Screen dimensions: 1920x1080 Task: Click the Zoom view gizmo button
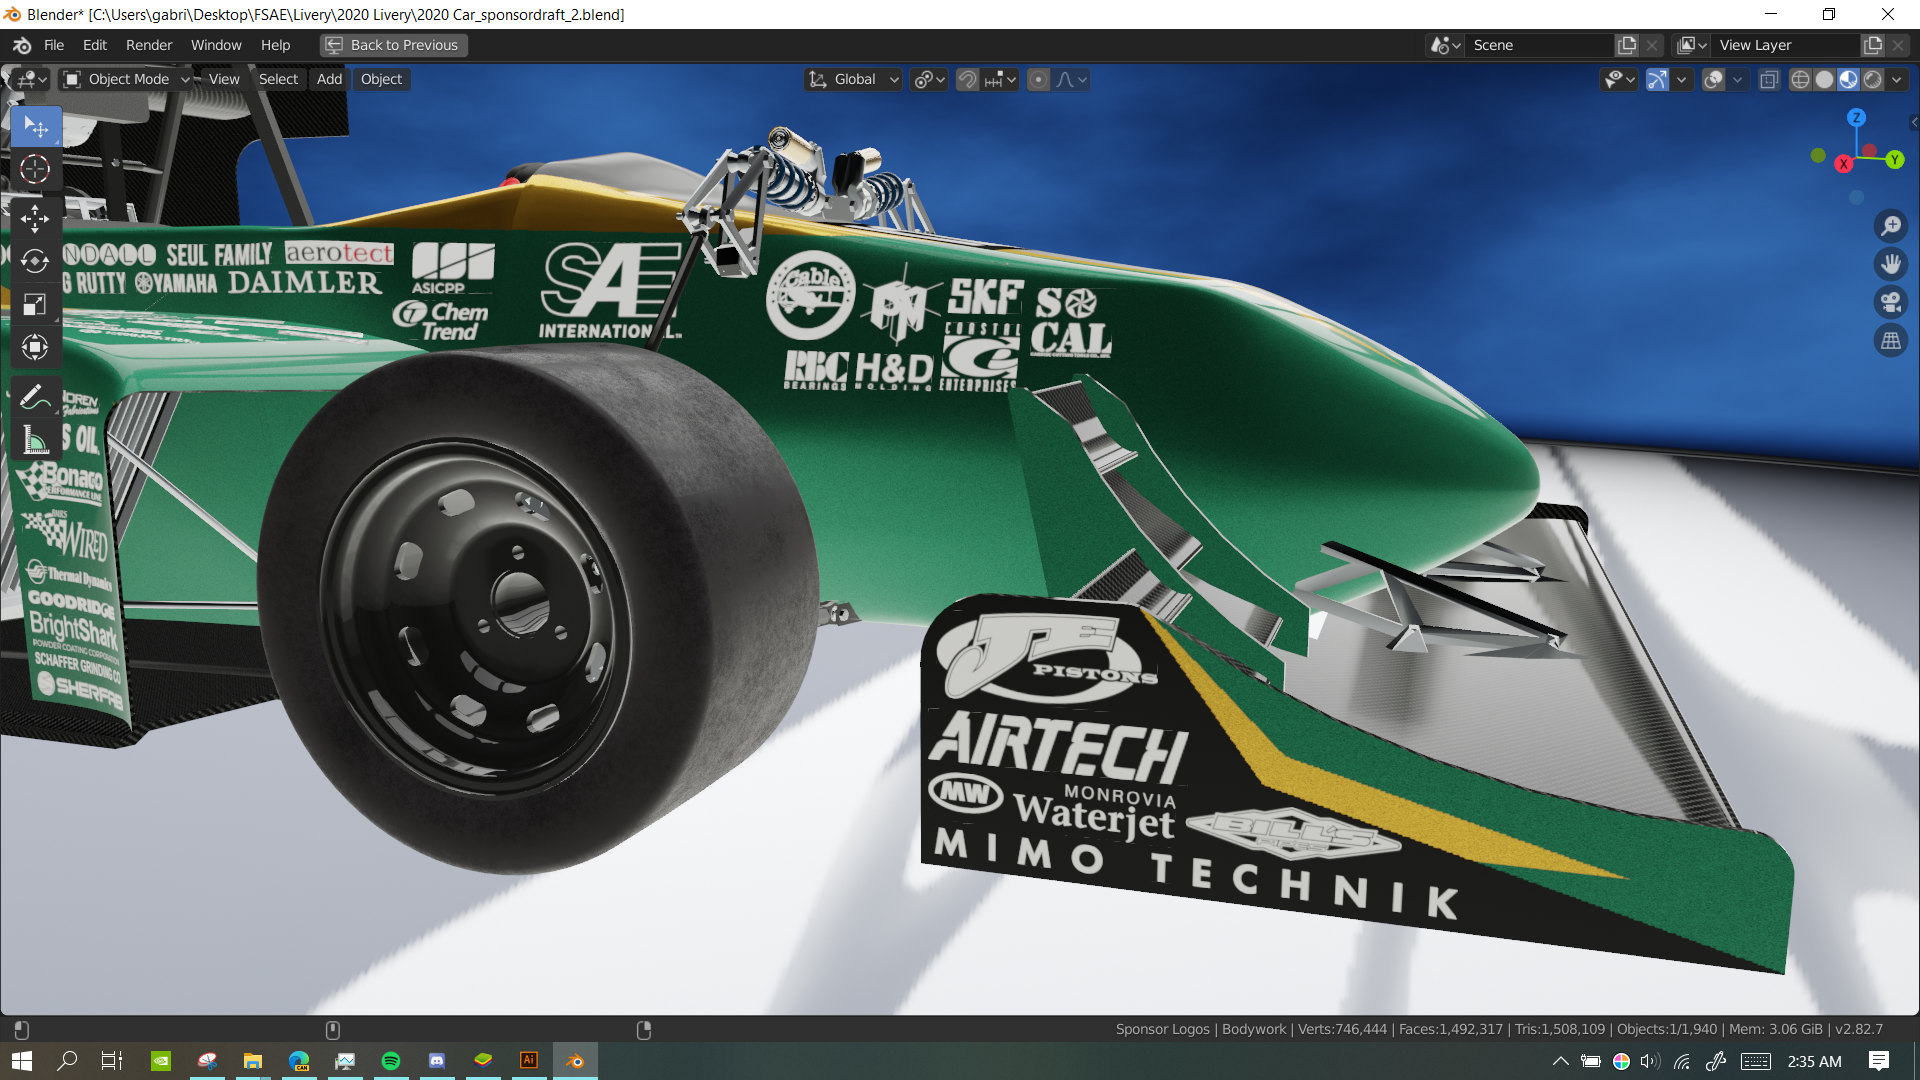click(x=1891, y=227)
